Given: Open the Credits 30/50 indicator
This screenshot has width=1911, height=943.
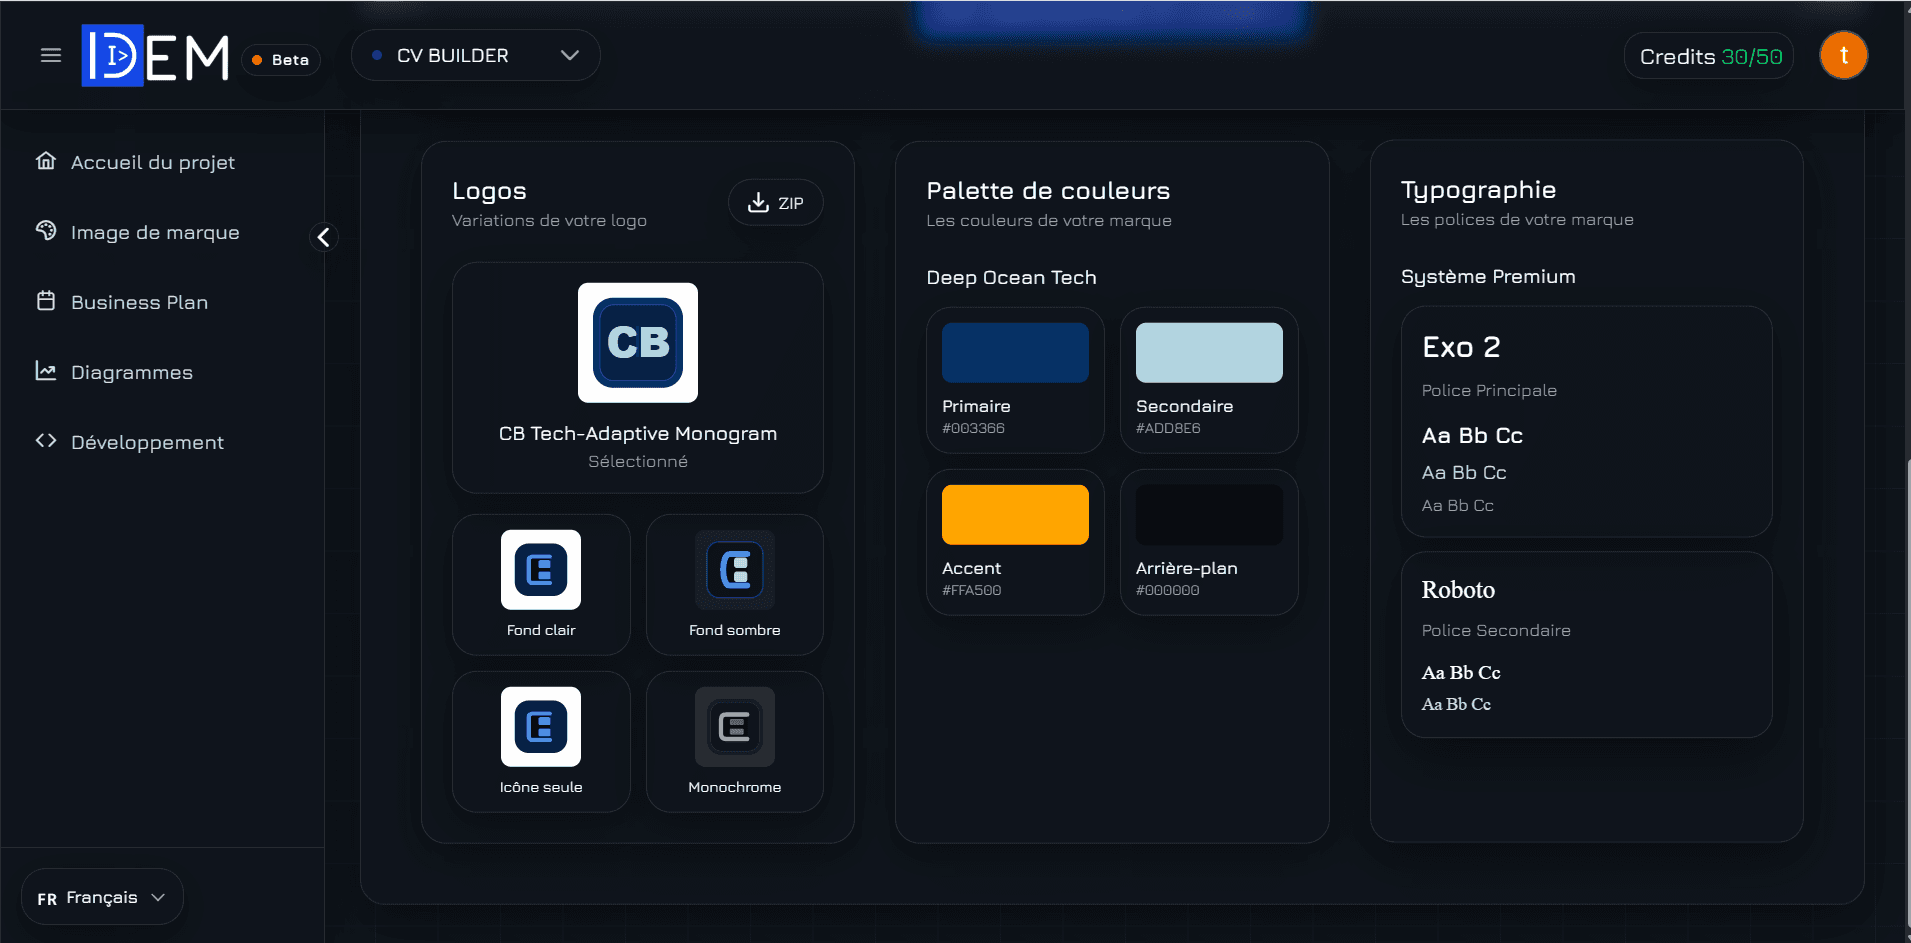Looking at the screenshot, I should tap(1709, 56).
